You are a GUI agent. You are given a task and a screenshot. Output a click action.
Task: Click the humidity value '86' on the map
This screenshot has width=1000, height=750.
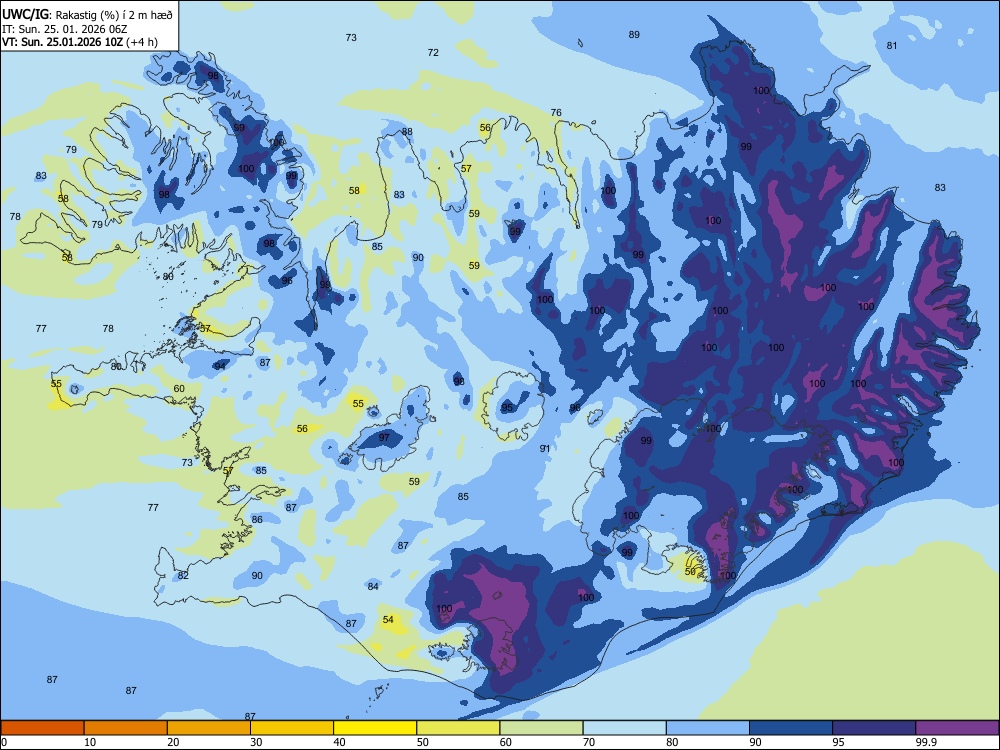[x=257, y=519]
